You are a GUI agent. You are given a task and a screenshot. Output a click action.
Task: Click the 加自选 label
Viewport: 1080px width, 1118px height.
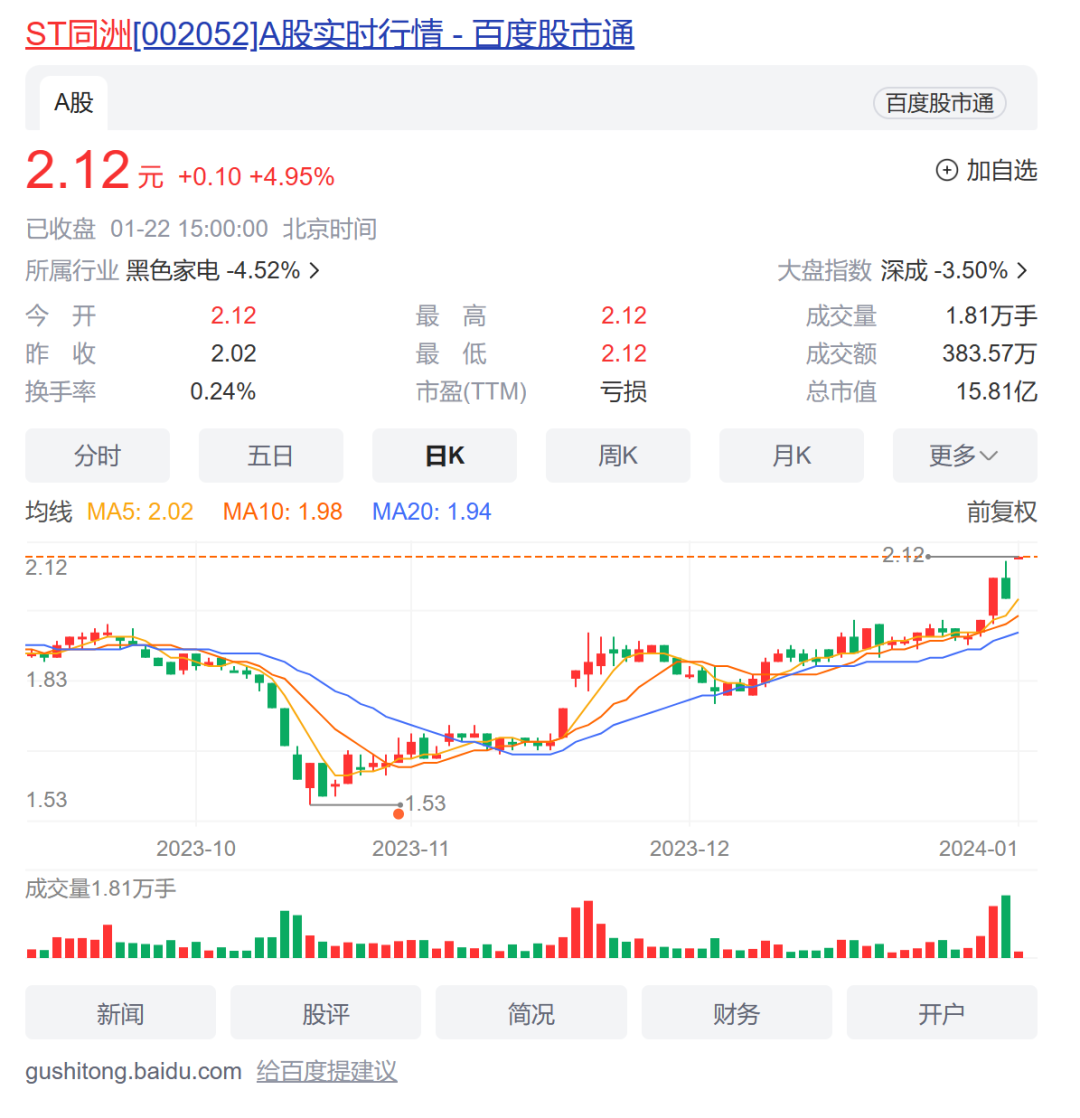coord(1001,170)
